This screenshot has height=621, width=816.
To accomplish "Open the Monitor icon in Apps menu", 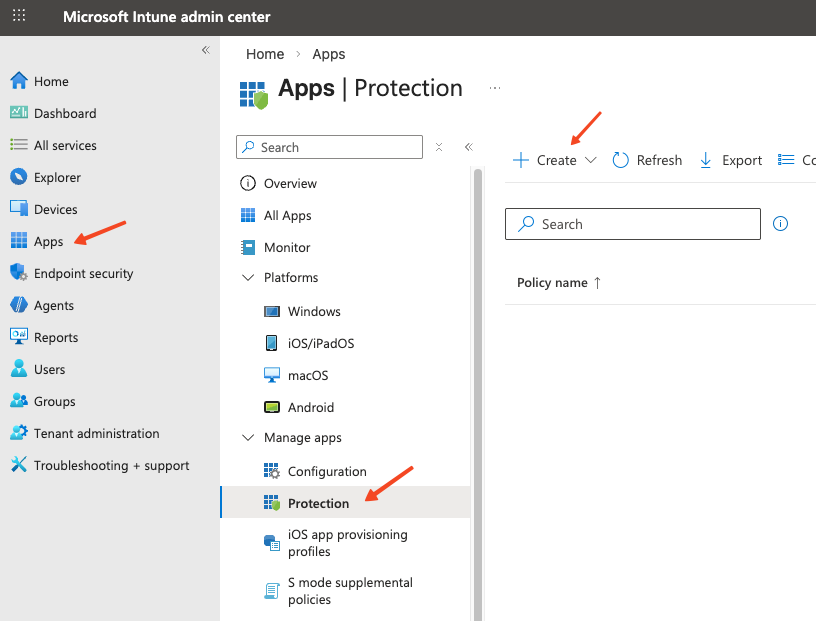I will [x=248, y=247].
